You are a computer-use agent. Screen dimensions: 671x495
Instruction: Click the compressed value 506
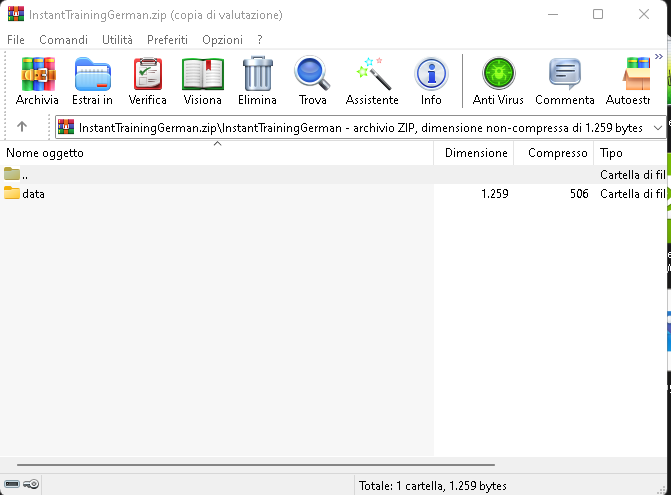point(579,194)
